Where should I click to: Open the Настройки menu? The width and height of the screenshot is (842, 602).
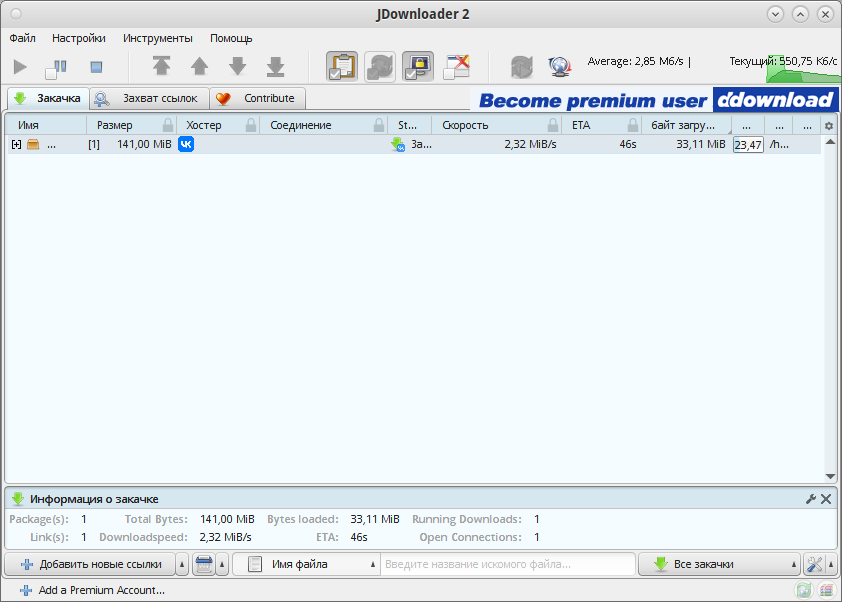79,38
